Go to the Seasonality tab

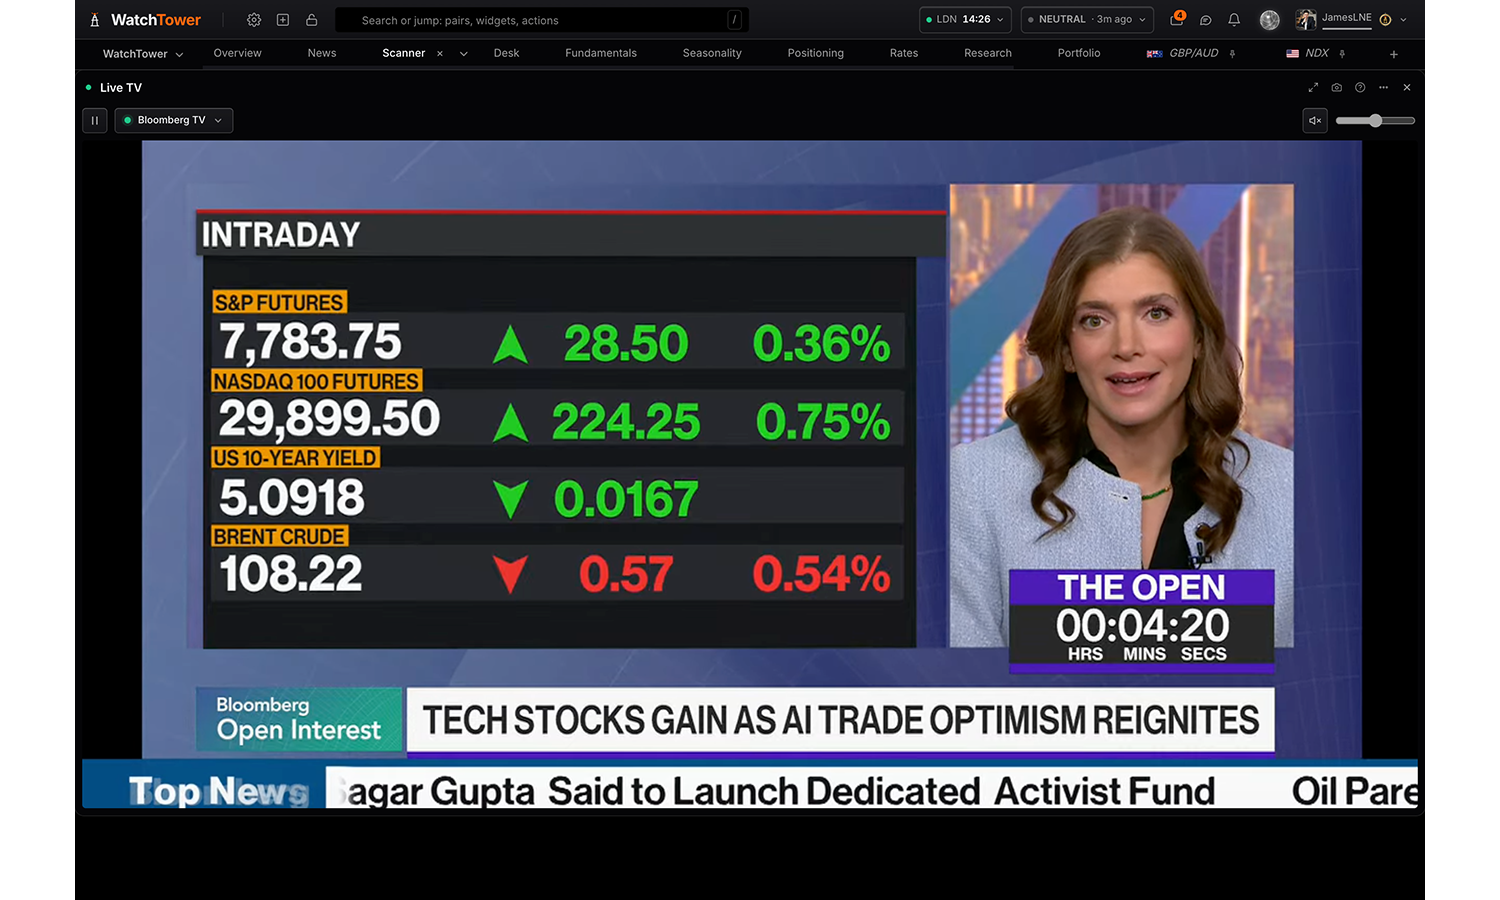(x=712, y=53)
